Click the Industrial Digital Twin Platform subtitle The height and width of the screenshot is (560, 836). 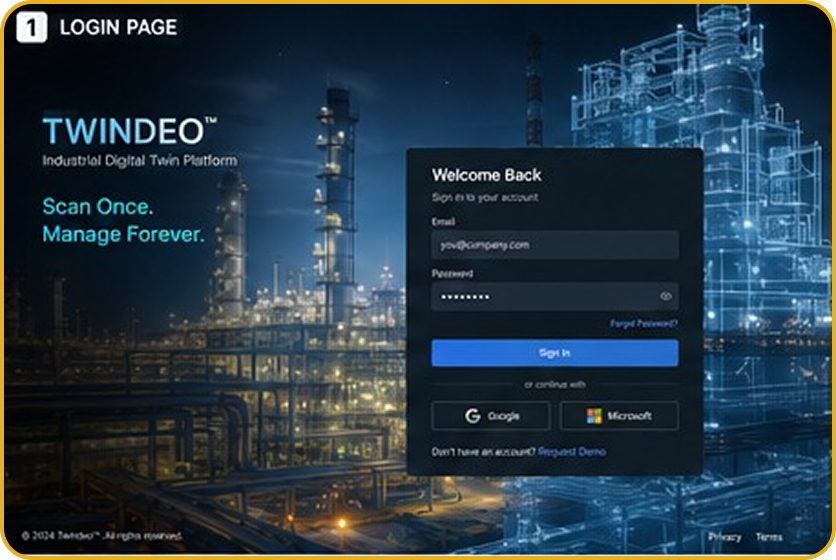[140, 161]
